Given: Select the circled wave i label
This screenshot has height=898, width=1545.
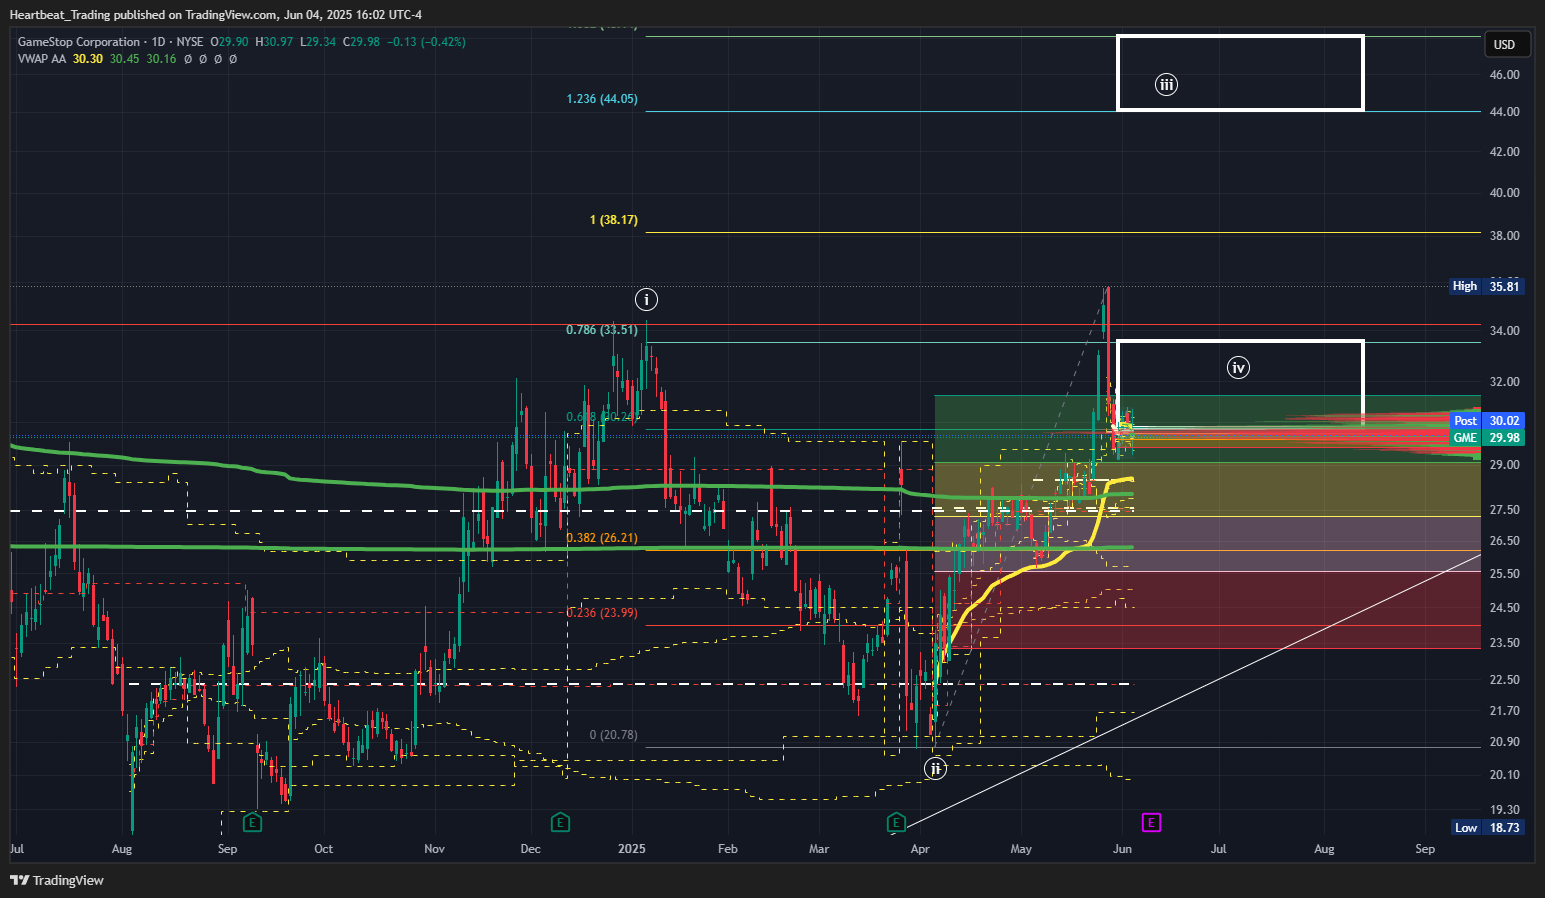Looking at the screenshot, I should click(646, 299).
